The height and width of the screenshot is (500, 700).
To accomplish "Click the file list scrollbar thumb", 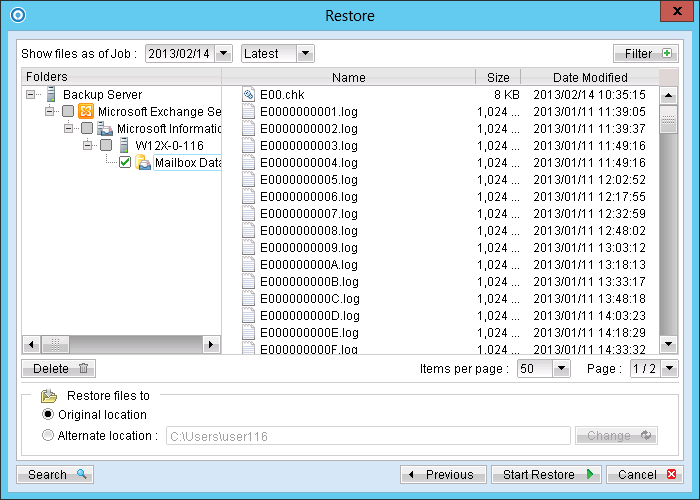I will point(669,119).
